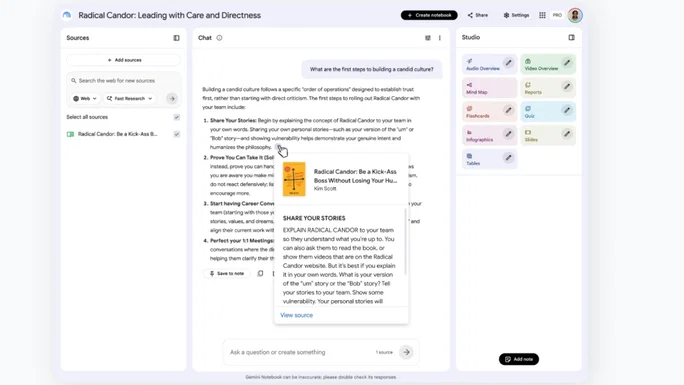The image size is (684, 385).
Task: Edit Audio Overview settings pencil
Action: 509,63
